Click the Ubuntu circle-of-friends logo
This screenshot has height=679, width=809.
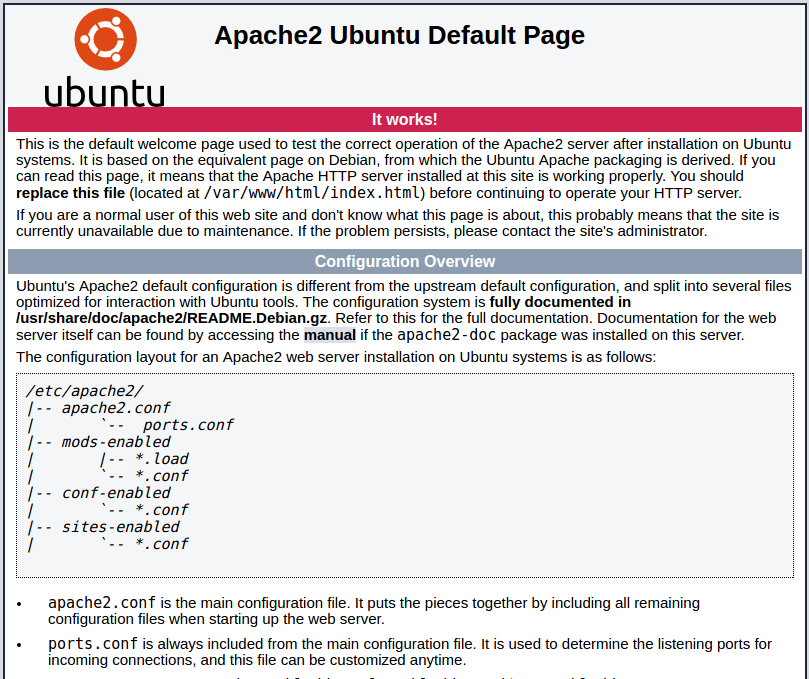(x=107, y=39)
